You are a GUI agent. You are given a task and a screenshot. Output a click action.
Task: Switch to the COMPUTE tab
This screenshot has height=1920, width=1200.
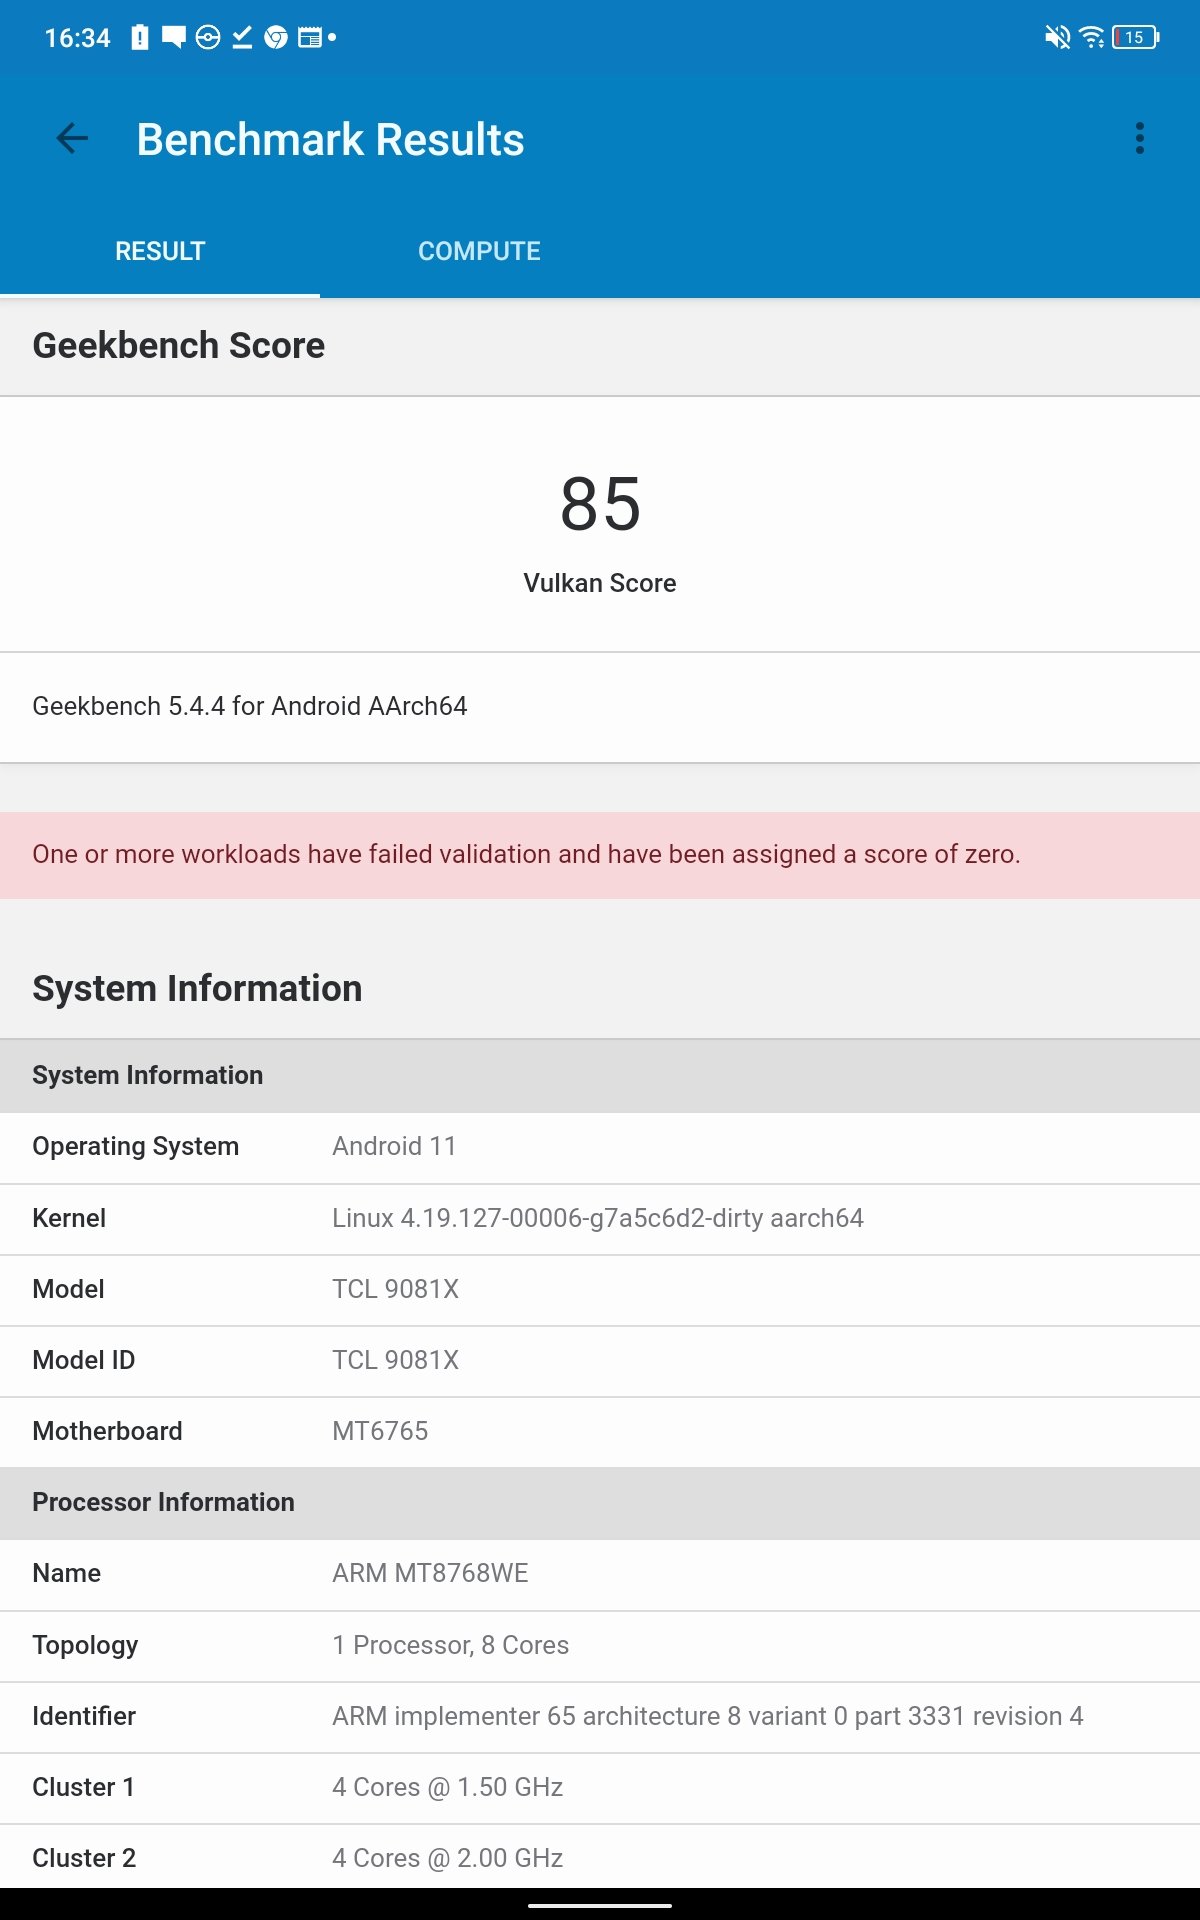tap(479, 251)
